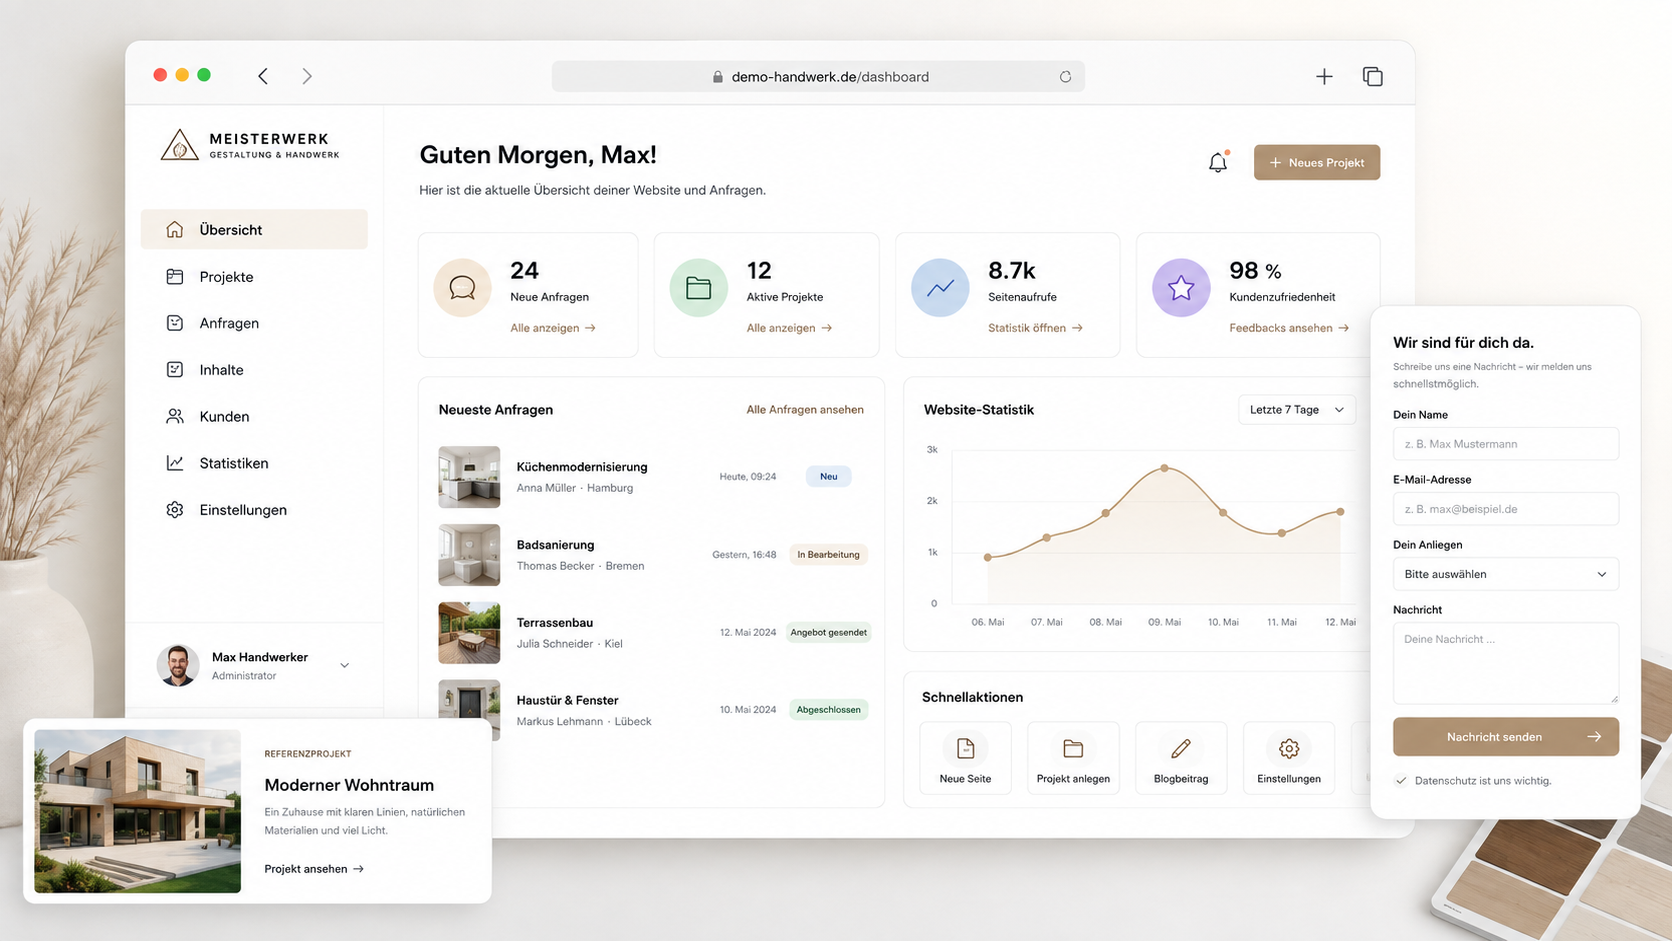The width and height of the screenshot is (1672, 941).
Task: Click Statistik öffnen link
Action: [x=1035, y=328]
